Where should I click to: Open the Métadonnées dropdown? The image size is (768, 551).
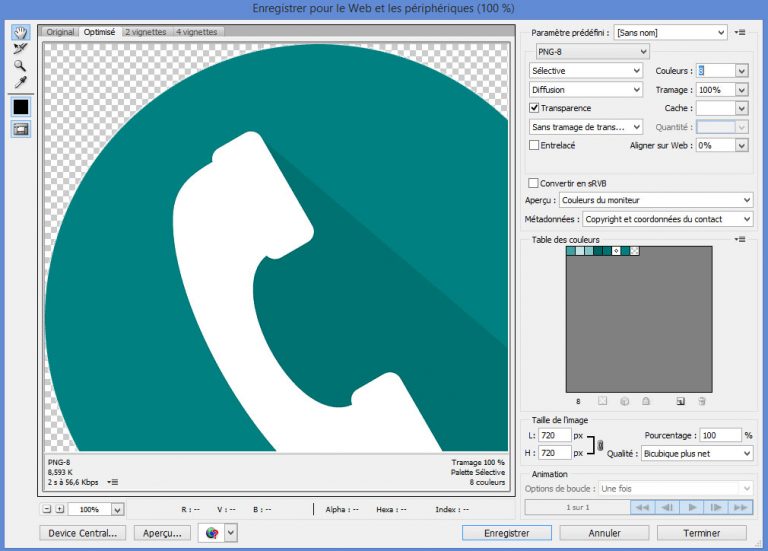tap(668, 219)
